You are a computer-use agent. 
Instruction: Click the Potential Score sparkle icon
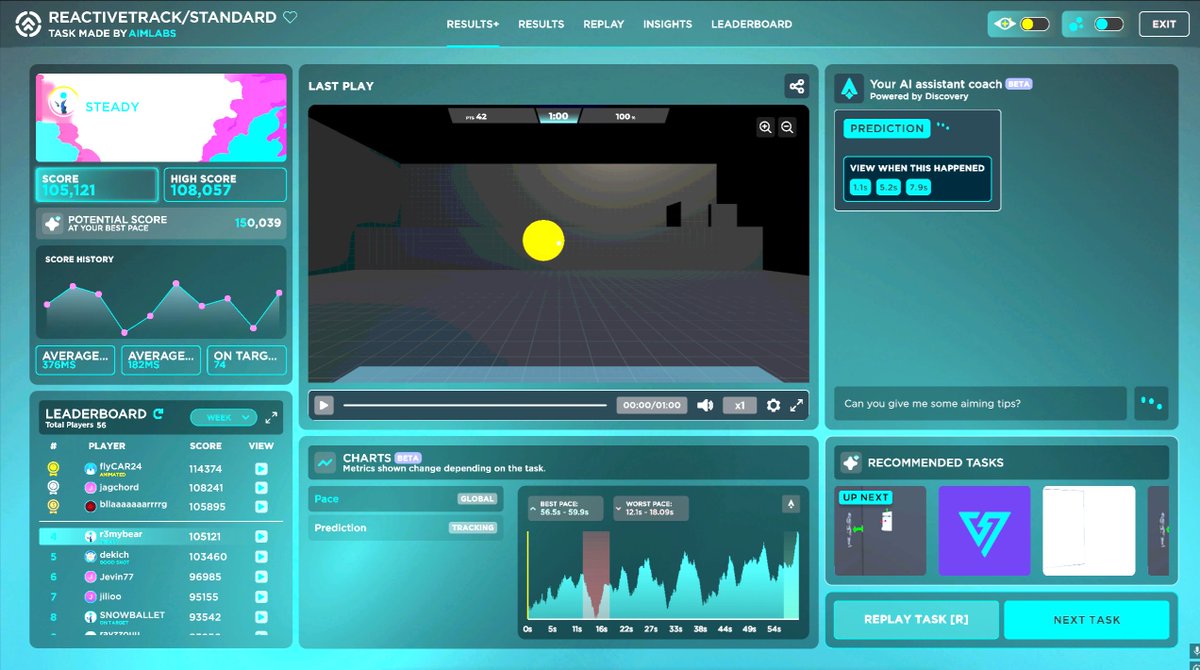coord(52,225)
